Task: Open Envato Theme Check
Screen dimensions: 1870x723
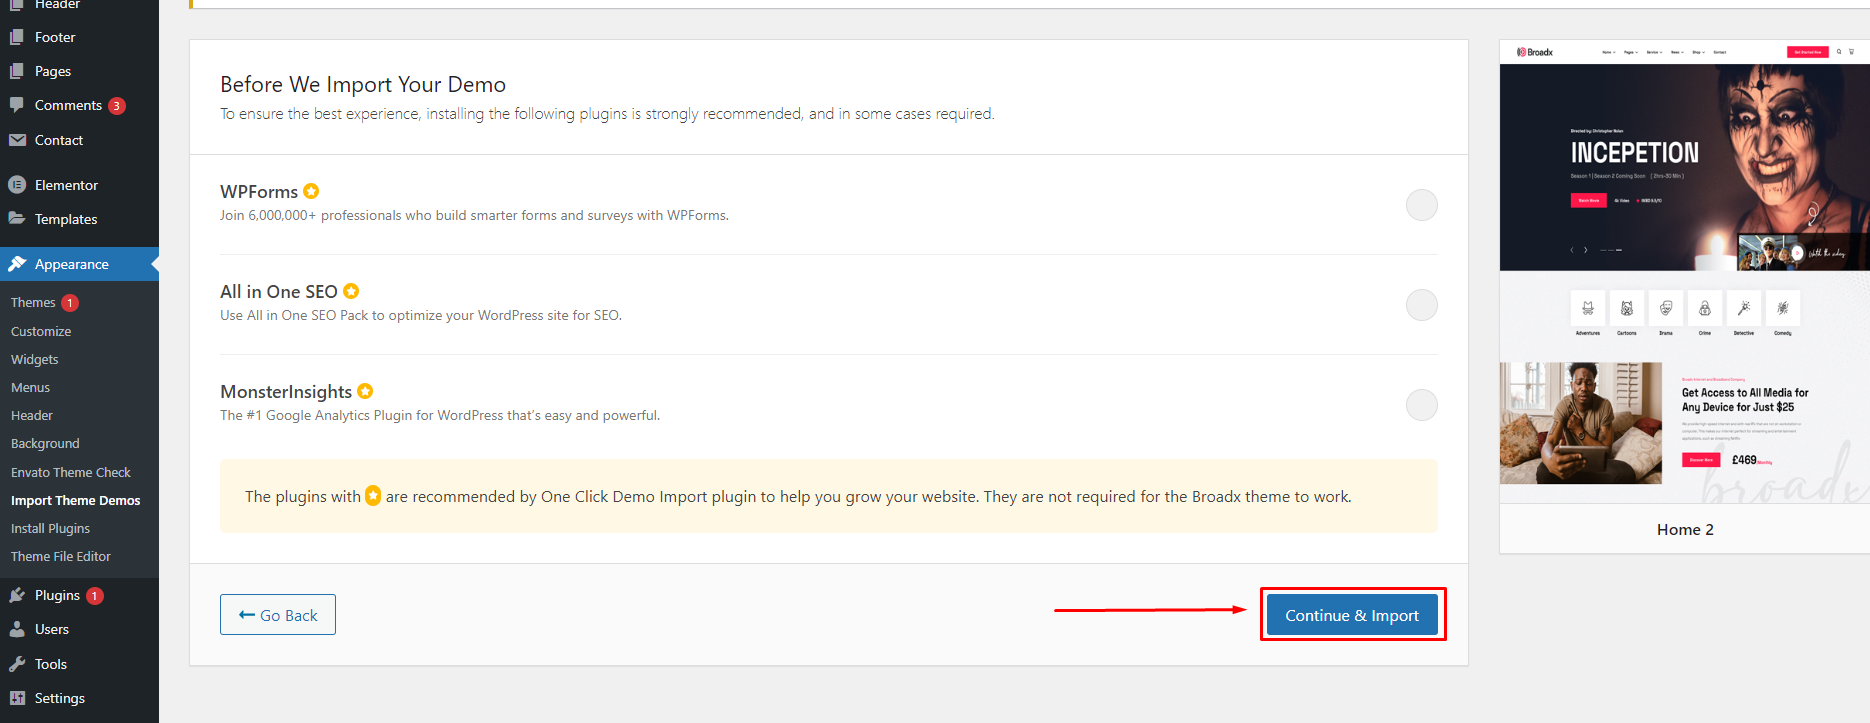Action: 71,472
